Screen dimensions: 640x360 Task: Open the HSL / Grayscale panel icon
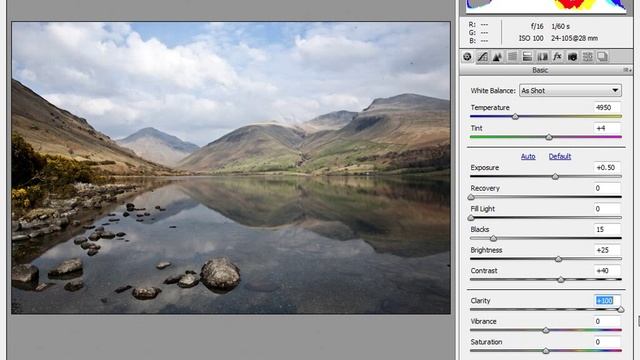coord(512,57)
